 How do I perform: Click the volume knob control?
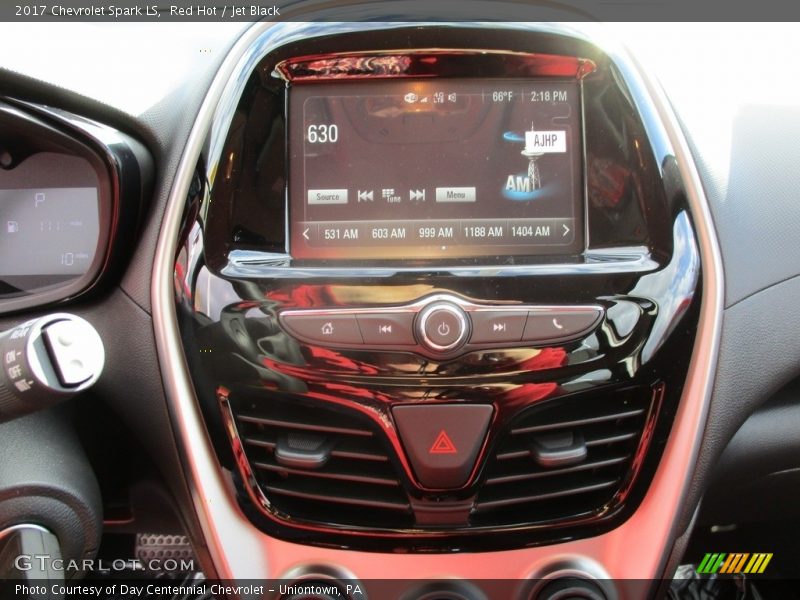point(444,325)
